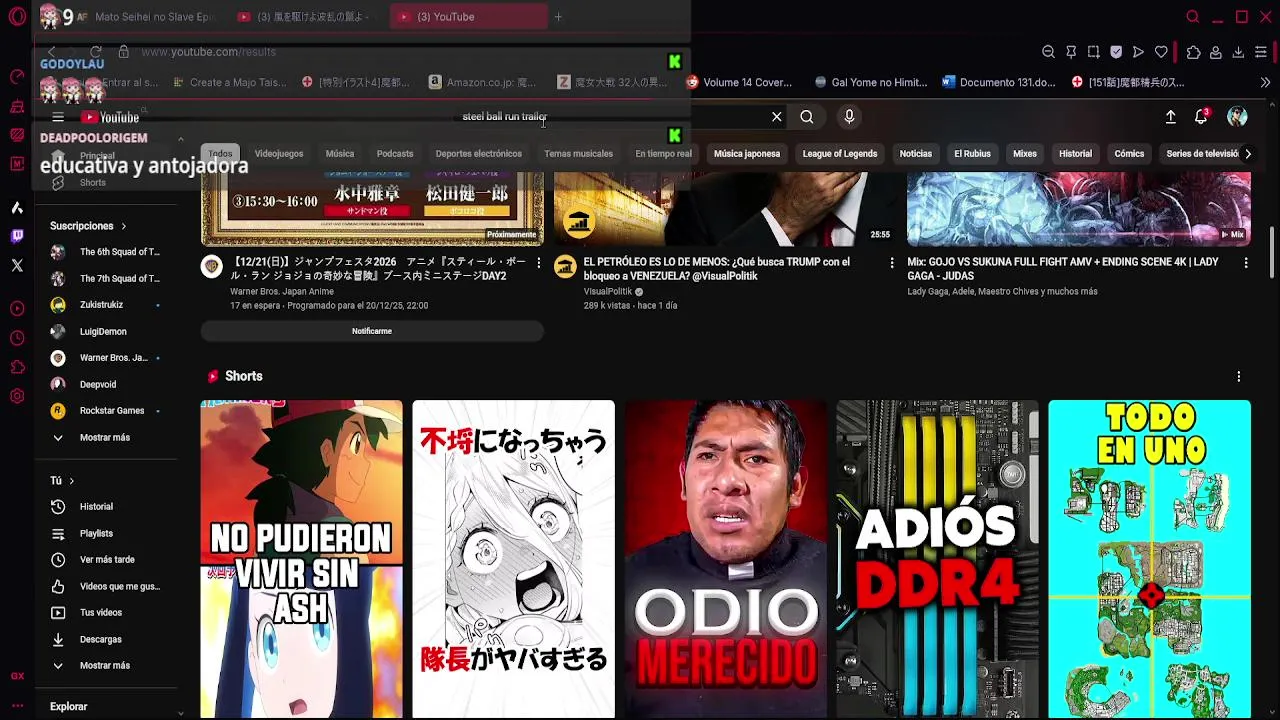1280x720 pixels.
Task: Open GX Control speedometer in sidebar
Action: pos(17,77)
